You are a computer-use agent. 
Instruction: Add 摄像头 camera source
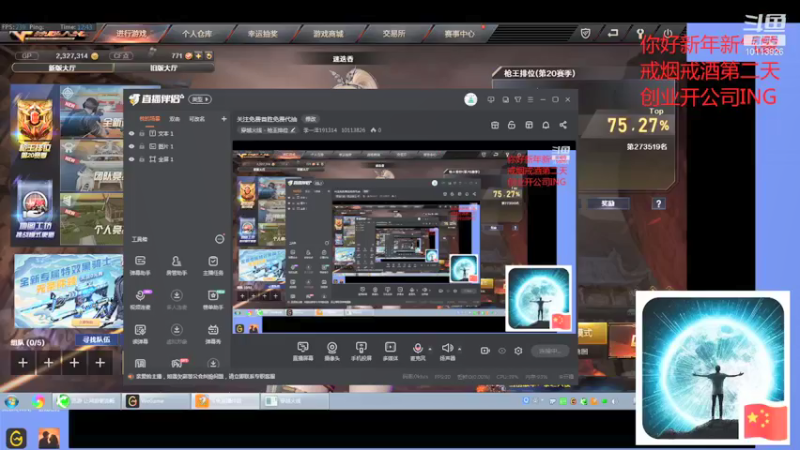click(332, 351)
